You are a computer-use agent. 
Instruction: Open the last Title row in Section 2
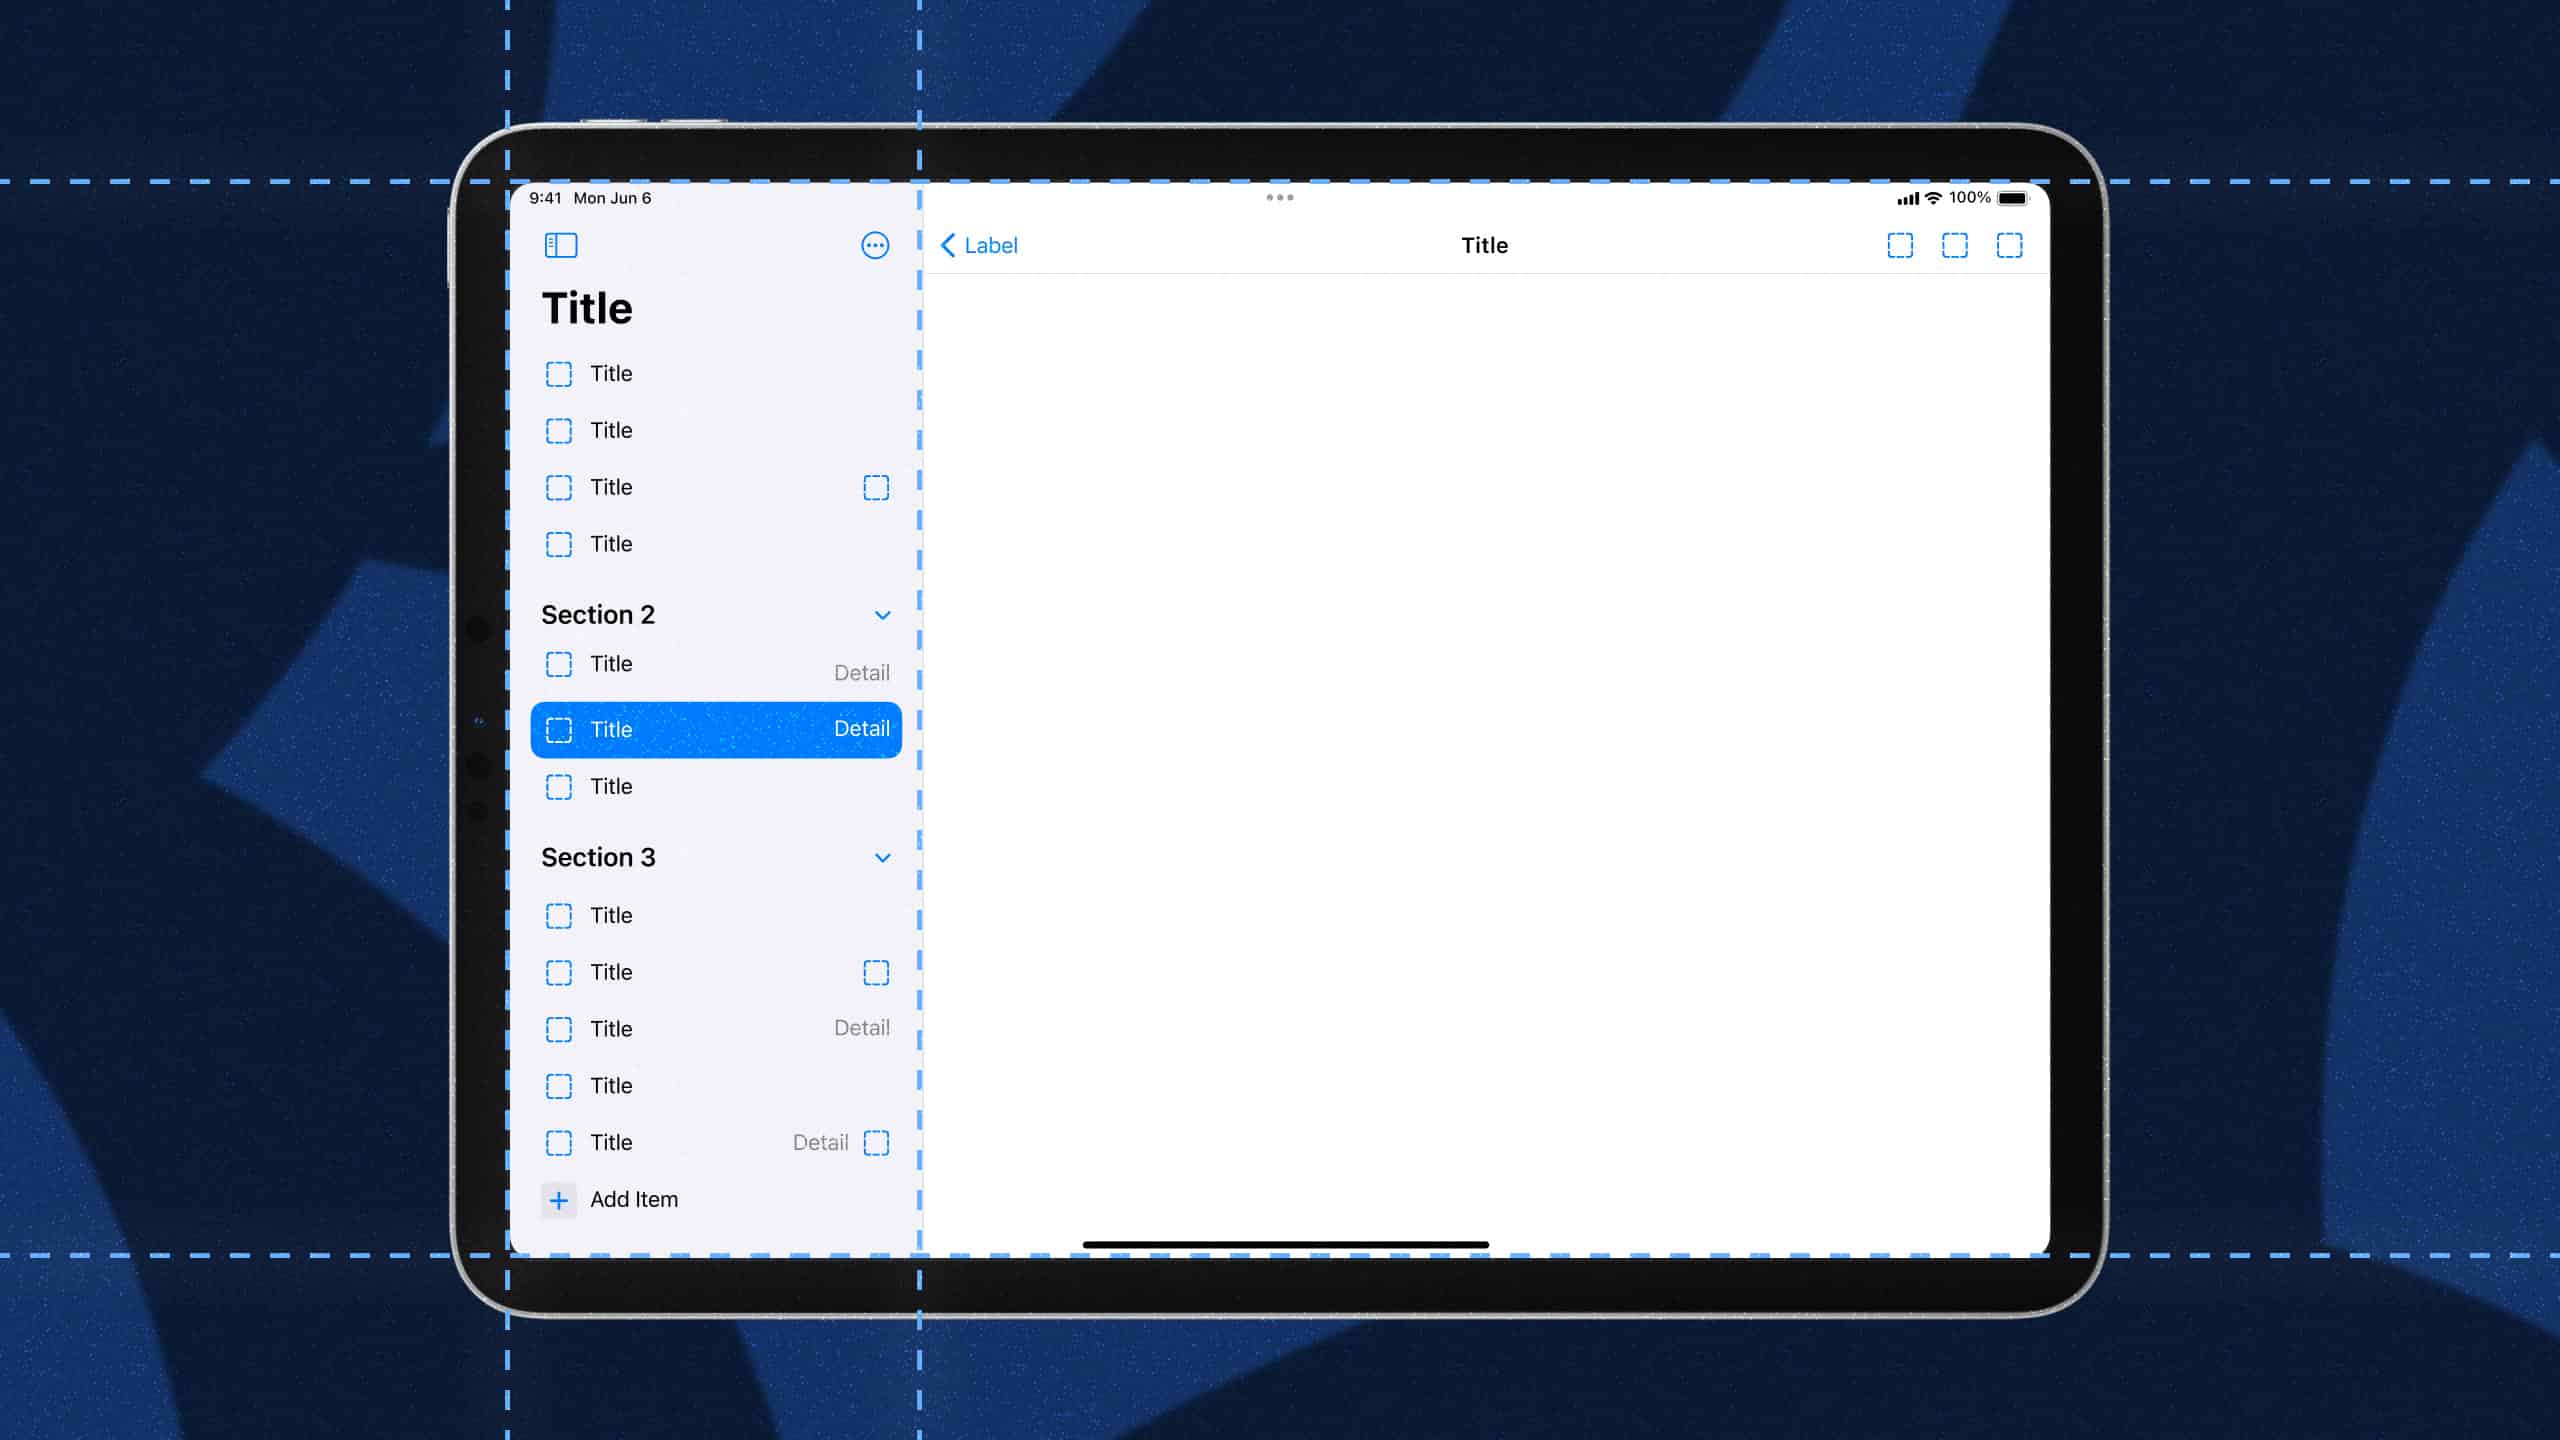point(716,787)
